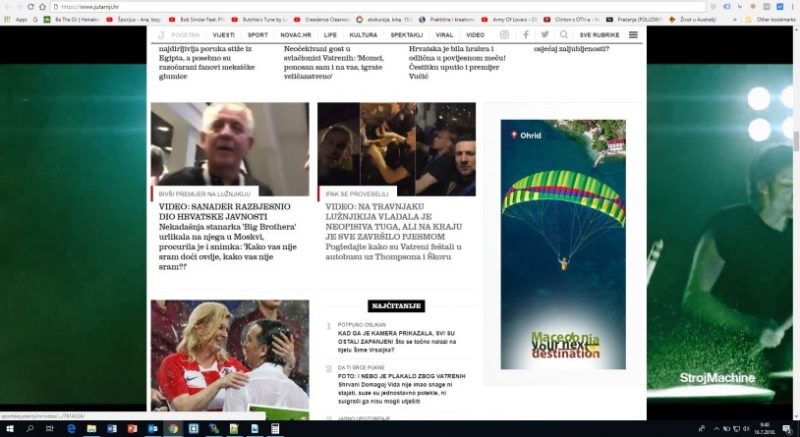The image size is (800, 437).
Task: Open Word from the taskbar
Action: click(x=112, y=429)
